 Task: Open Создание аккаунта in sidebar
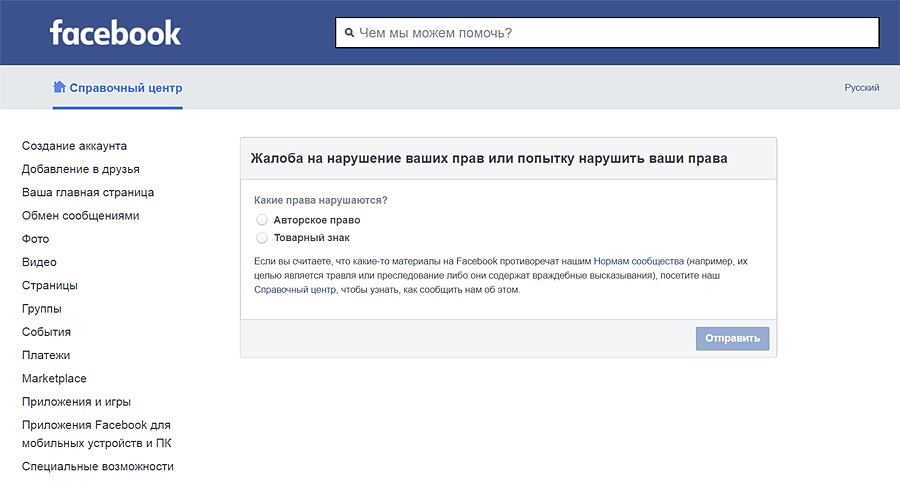pyautogui.click(x=75, y=146)
